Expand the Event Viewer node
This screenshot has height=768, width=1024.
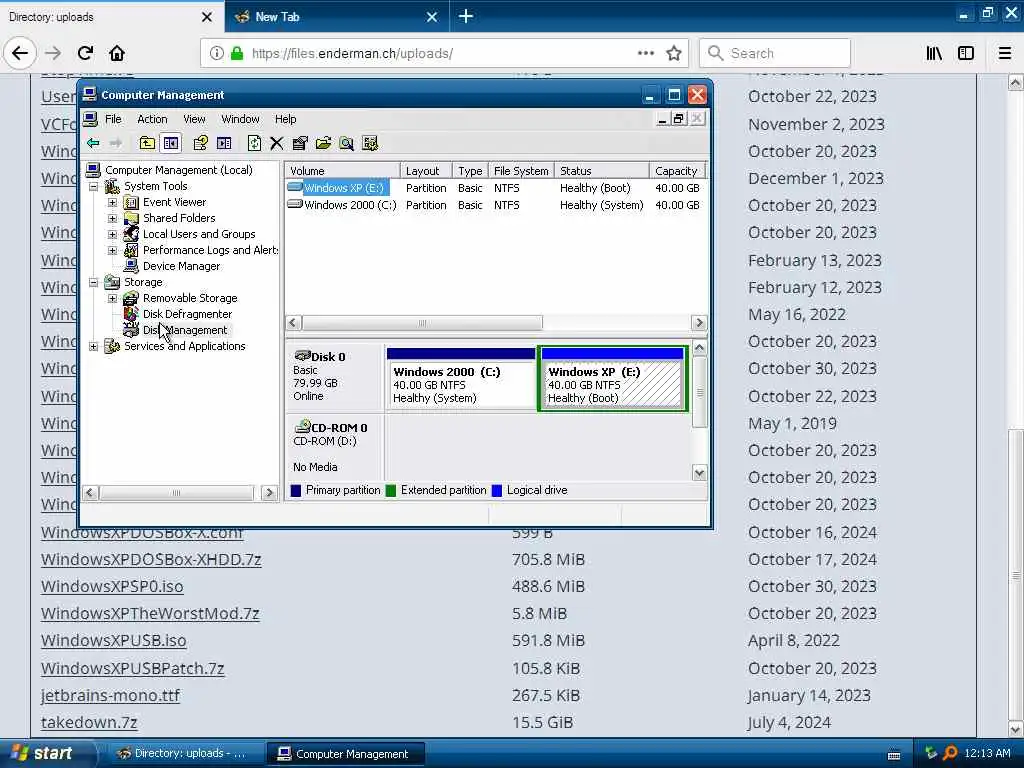pos(112,202)
